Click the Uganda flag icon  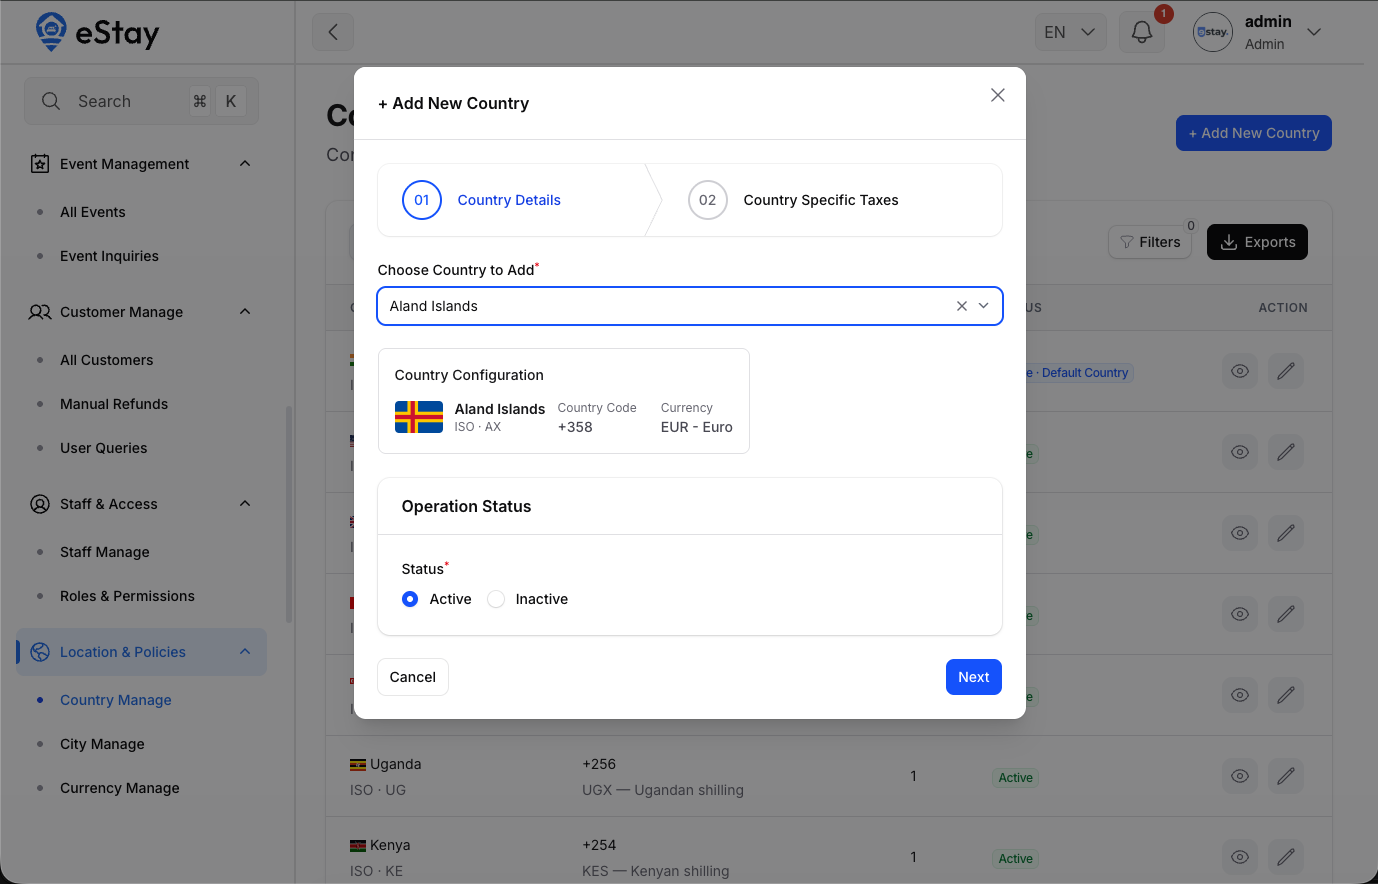point(358,765)
